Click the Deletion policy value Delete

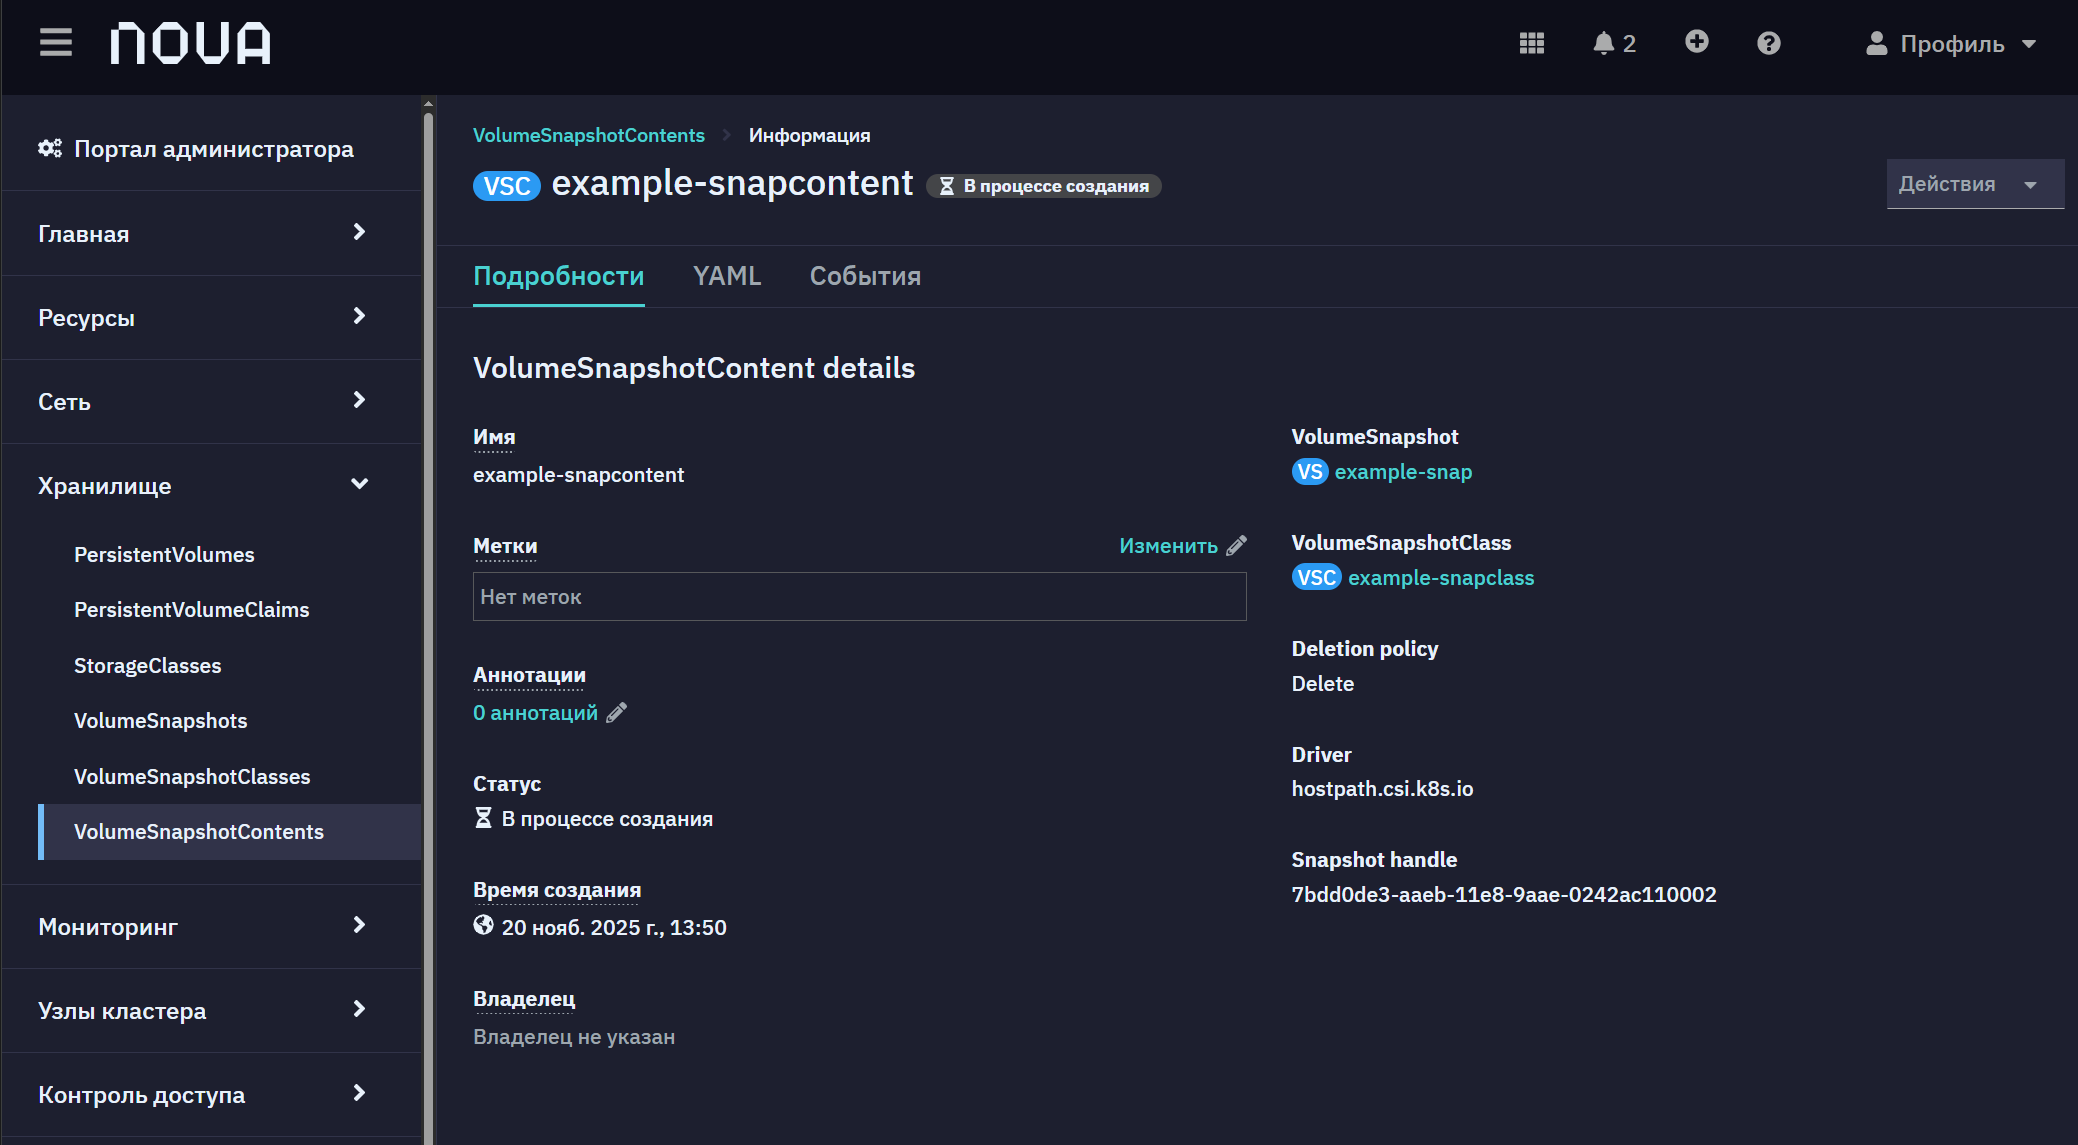(1322, 683)
